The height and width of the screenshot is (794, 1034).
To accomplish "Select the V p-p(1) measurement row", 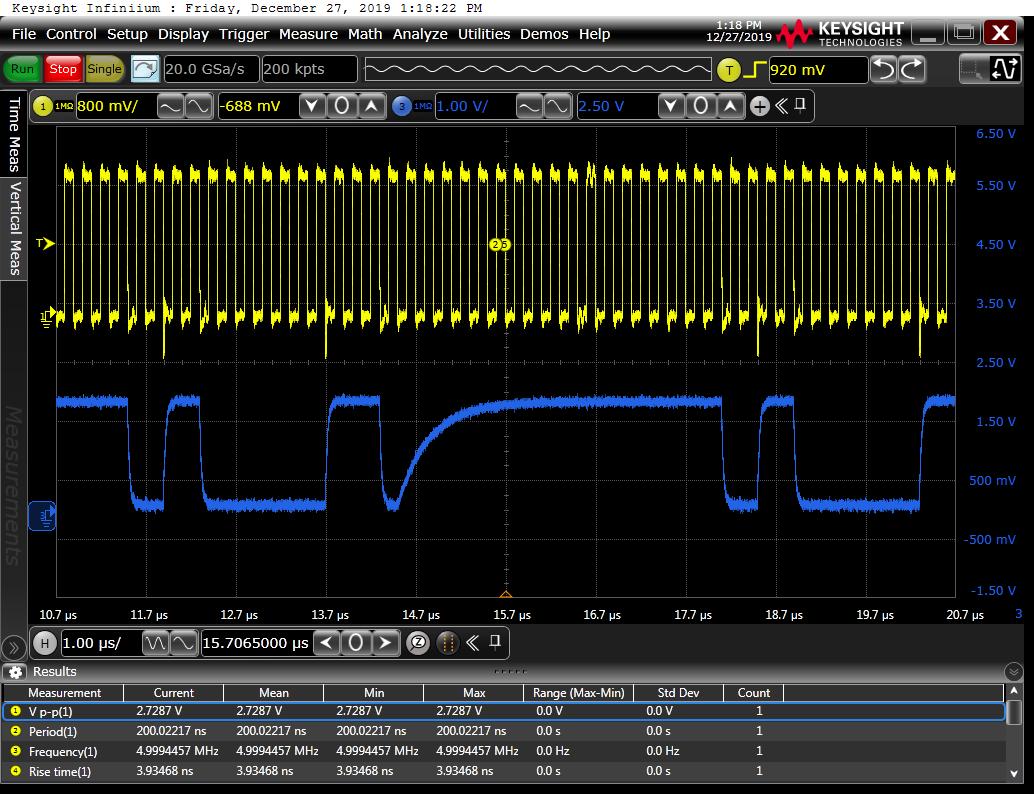I will click(66, 711).
